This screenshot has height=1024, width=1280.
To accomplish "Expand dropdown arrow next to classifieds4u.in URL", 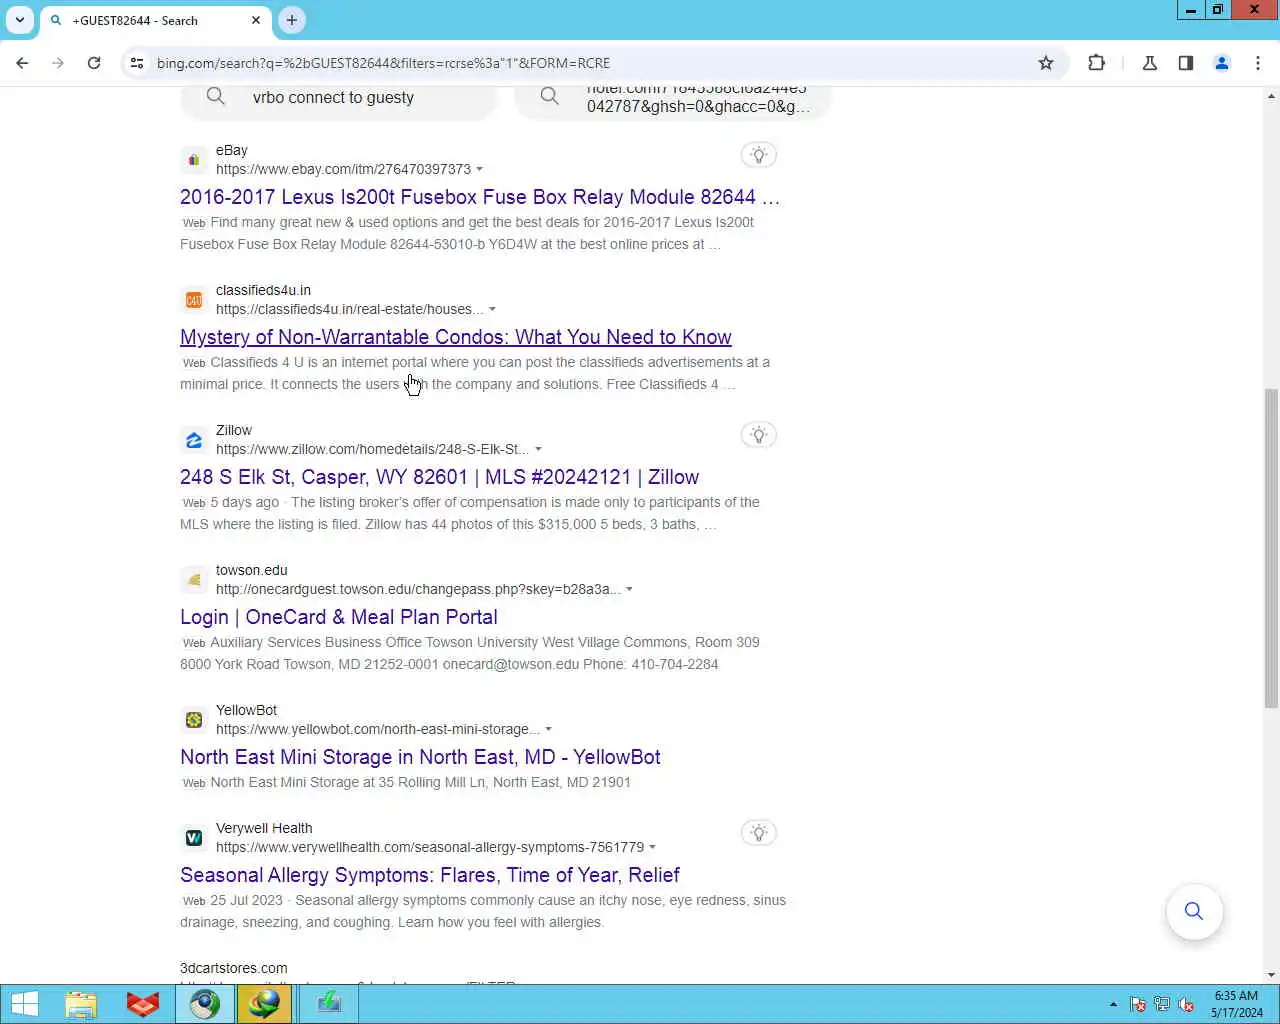I will (492, 309).
